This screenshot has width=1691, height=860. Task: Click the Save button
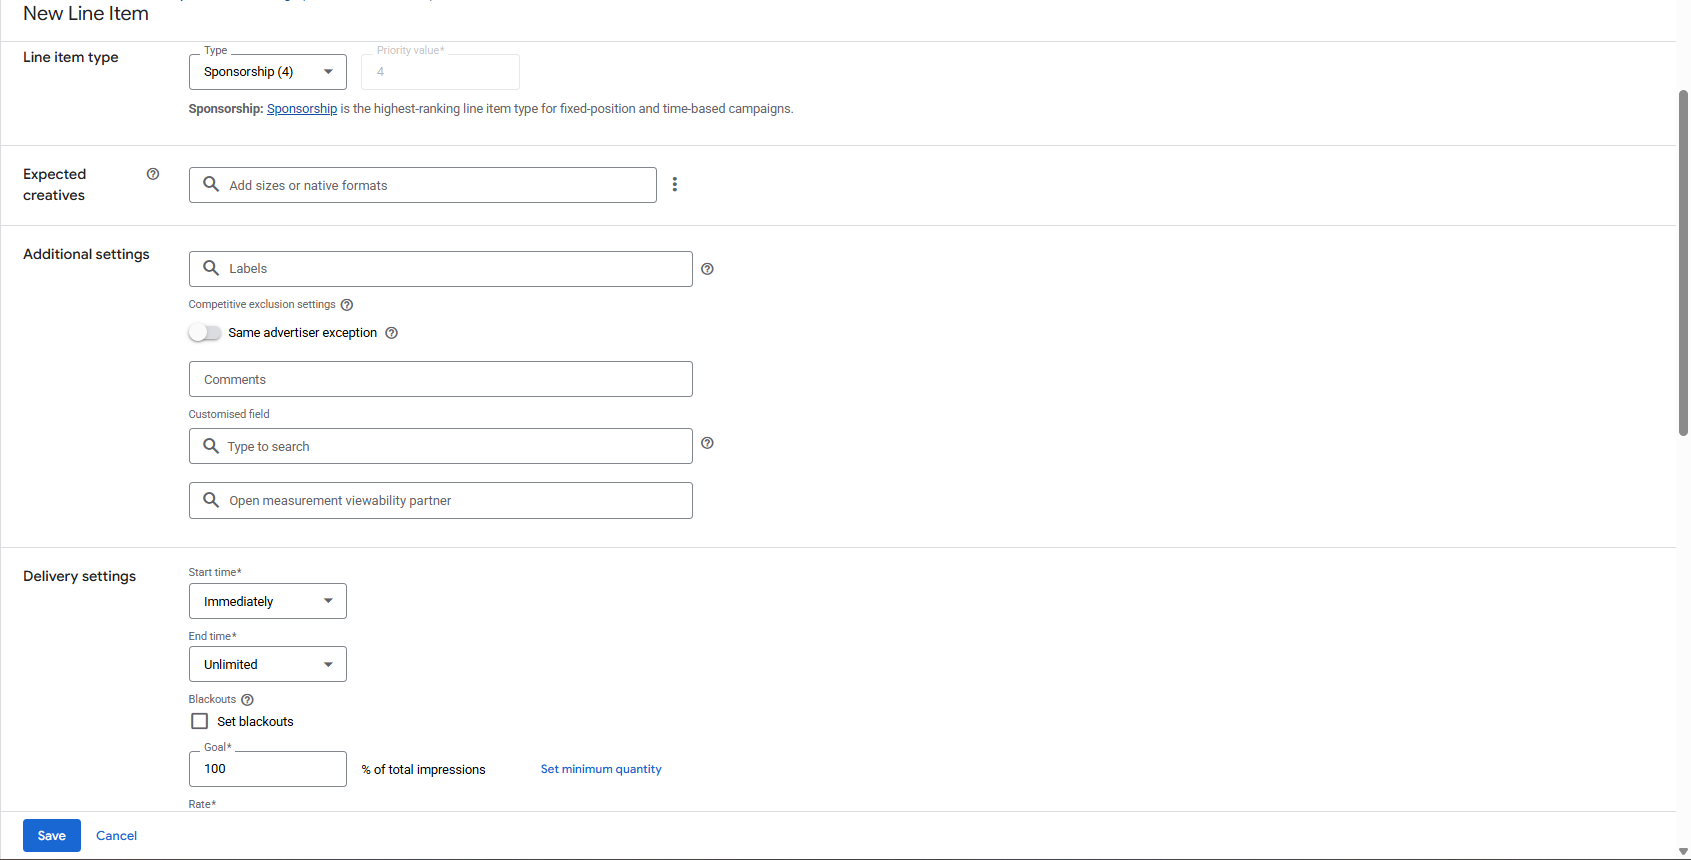(x=52, y=835)
